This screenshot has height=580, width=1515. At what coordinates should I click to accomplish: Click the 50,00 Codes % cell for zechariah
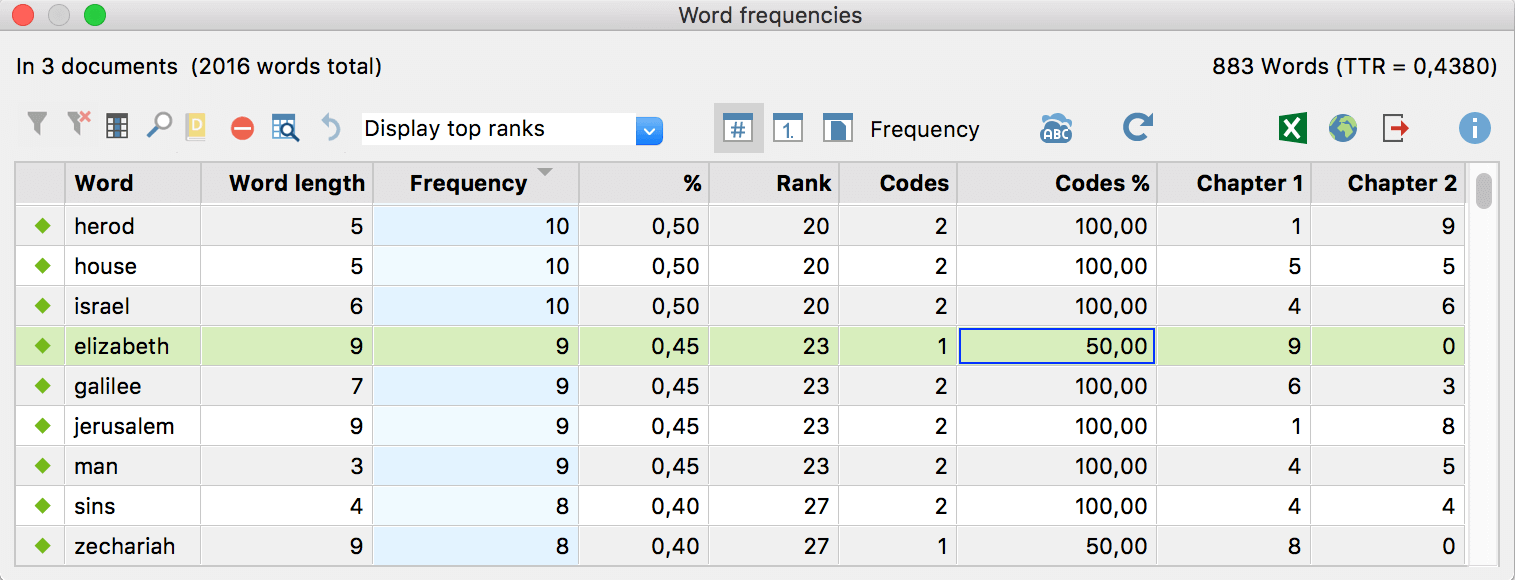coord(1057,546)
